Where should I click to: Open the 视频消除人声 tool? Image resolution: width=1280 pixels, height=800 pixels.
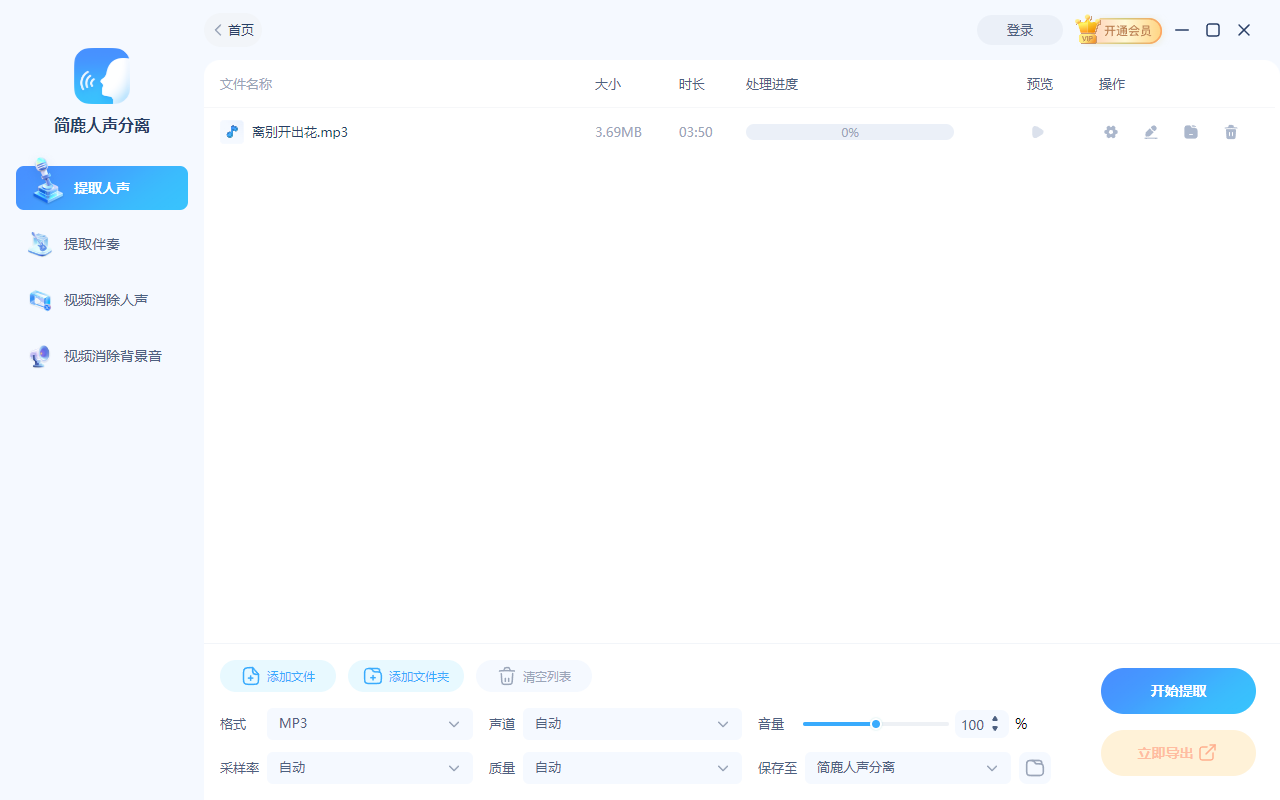(x=101, y=299)
